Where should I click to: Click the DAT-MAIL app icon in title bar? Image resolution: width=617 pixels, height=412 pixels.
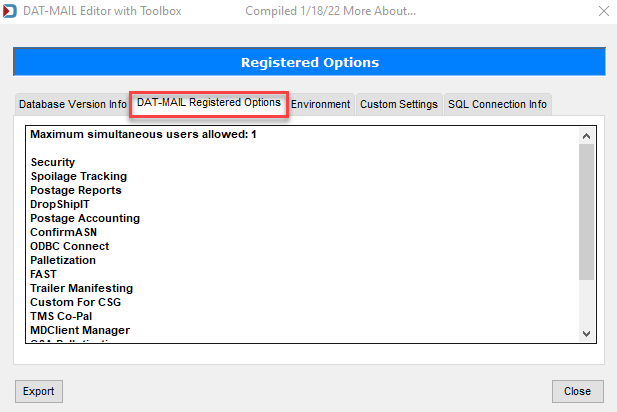(10, 11)
